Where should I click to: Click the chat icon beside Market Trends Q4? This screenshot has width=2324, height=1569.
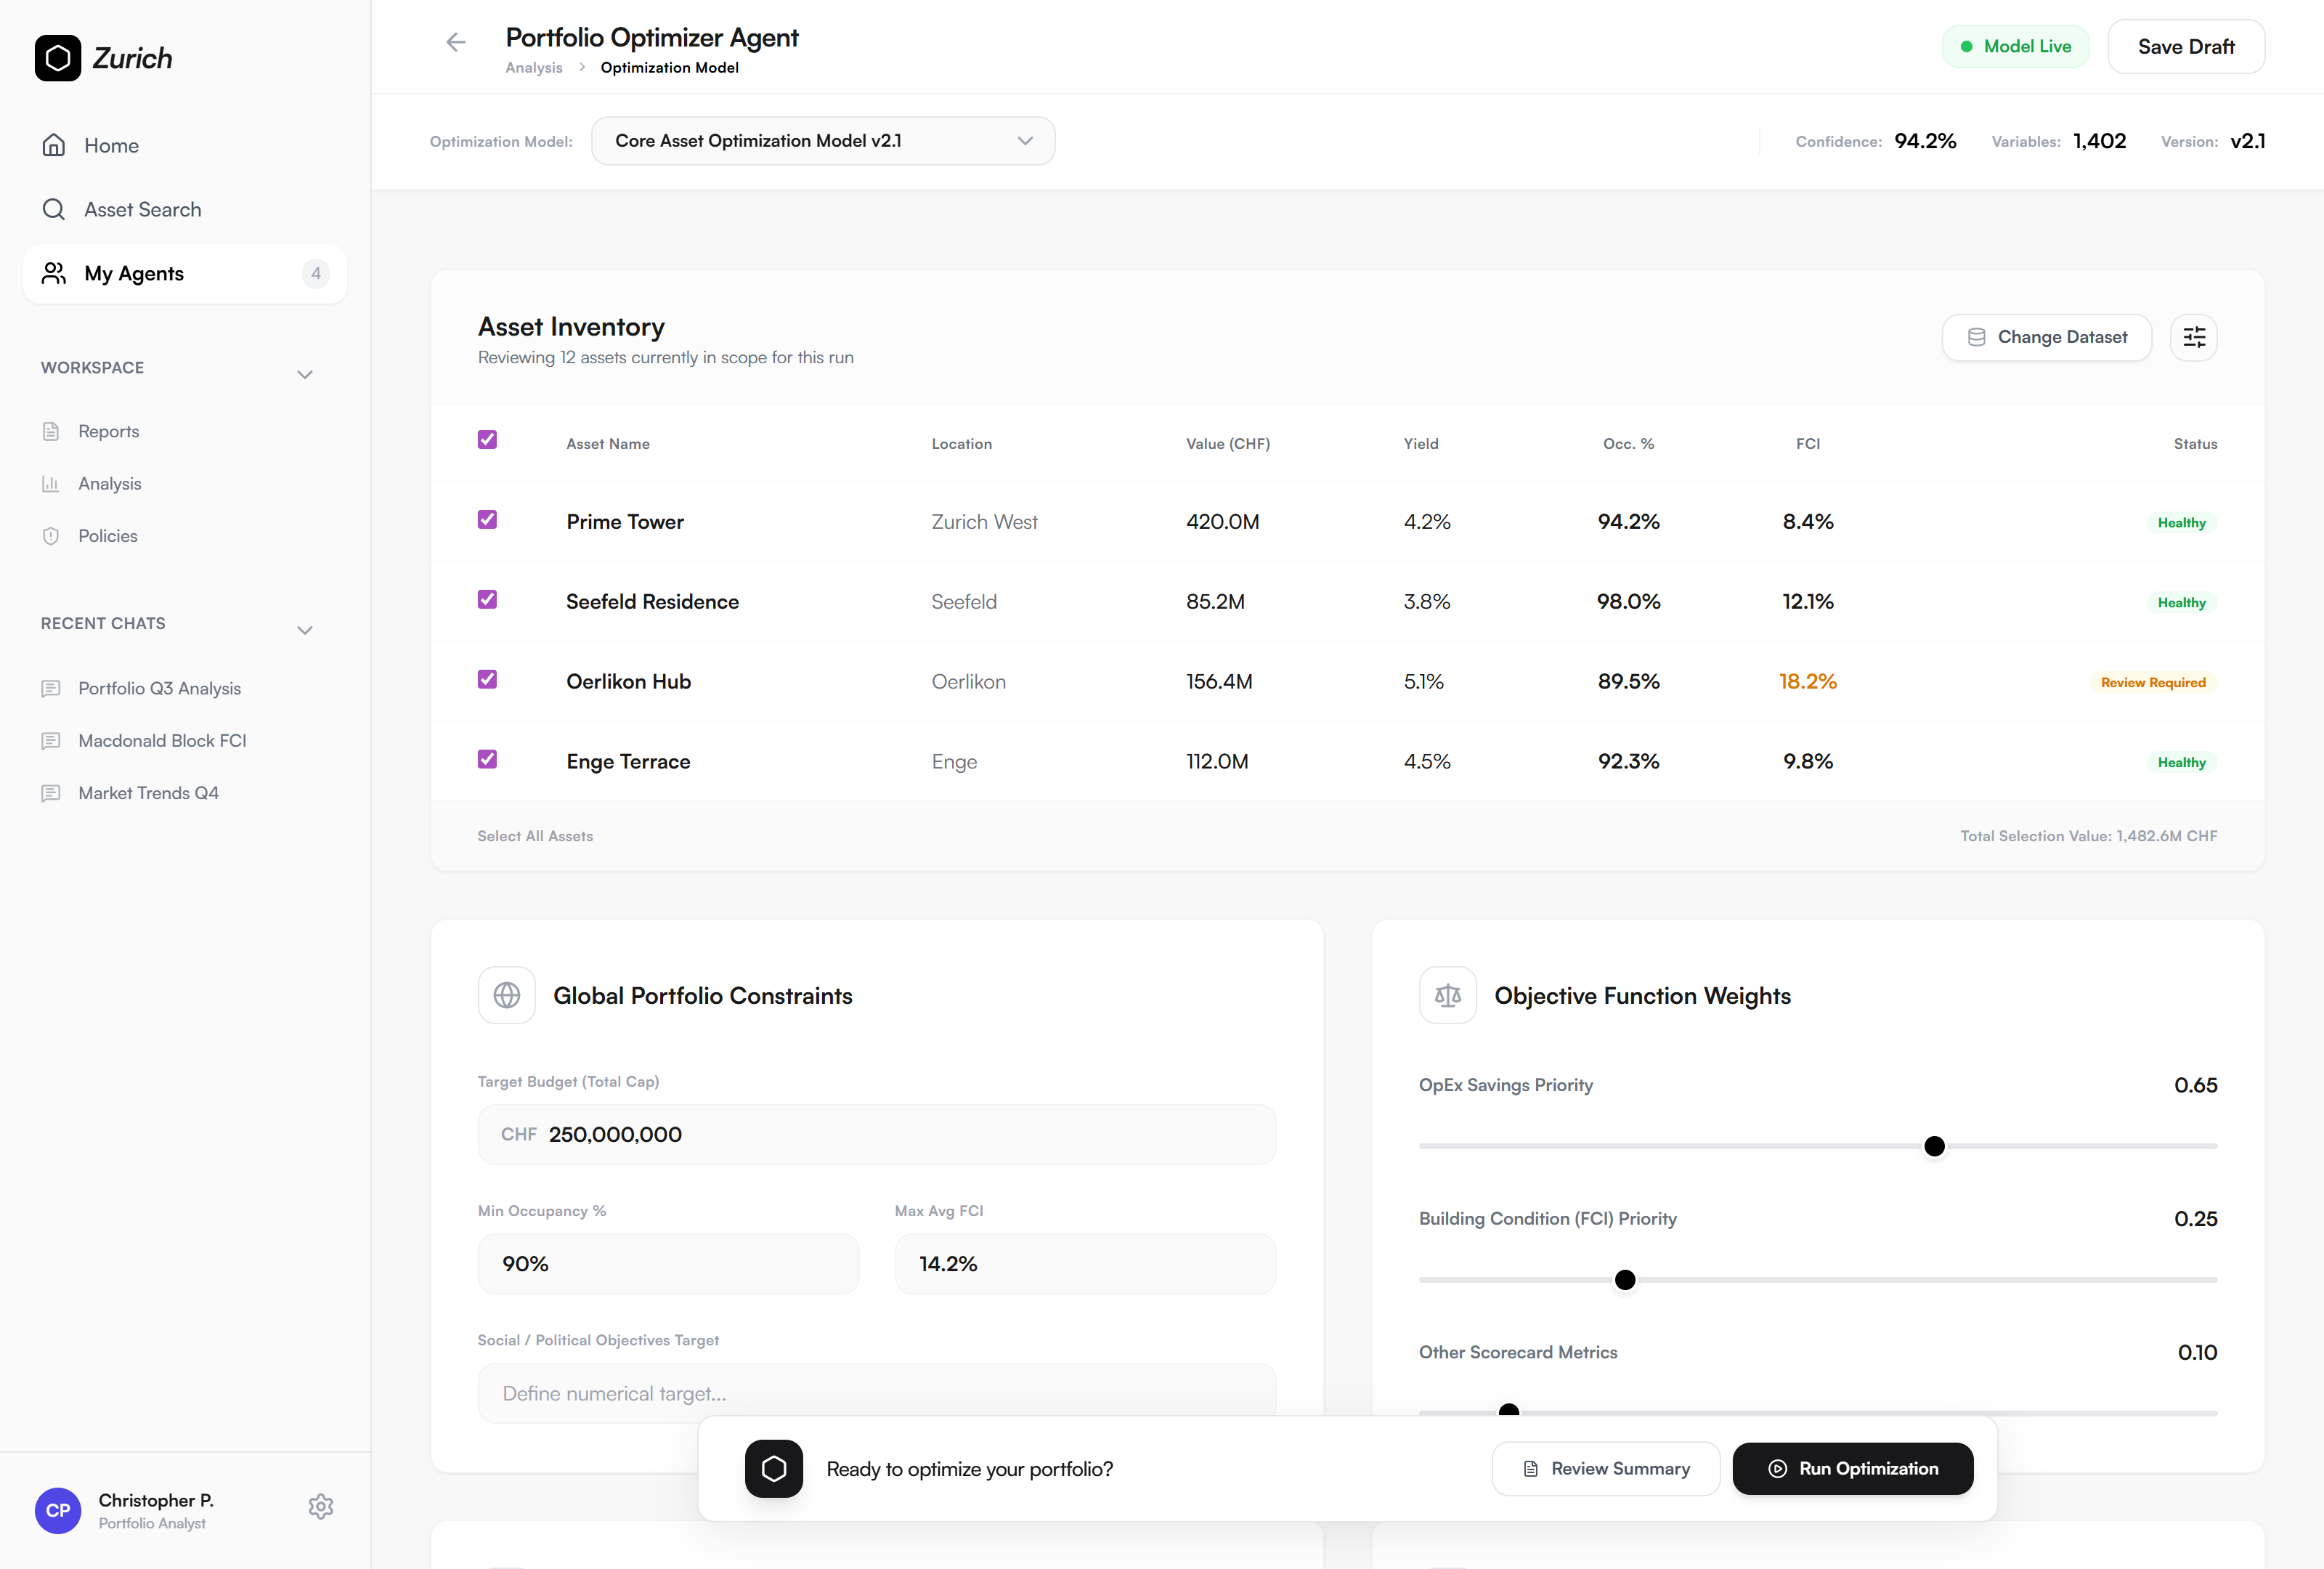pyautogui.click(x=51, y=793)
